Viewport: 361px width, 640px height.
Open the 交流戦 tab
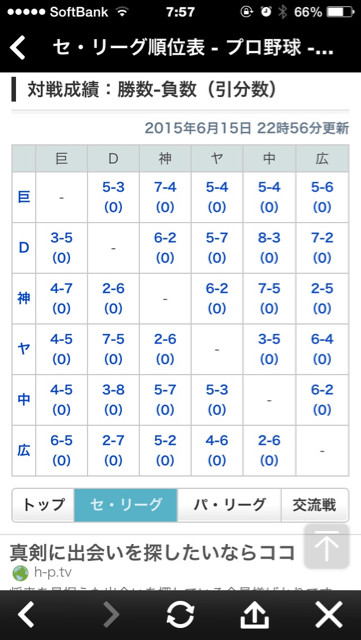tap(315, 505)
